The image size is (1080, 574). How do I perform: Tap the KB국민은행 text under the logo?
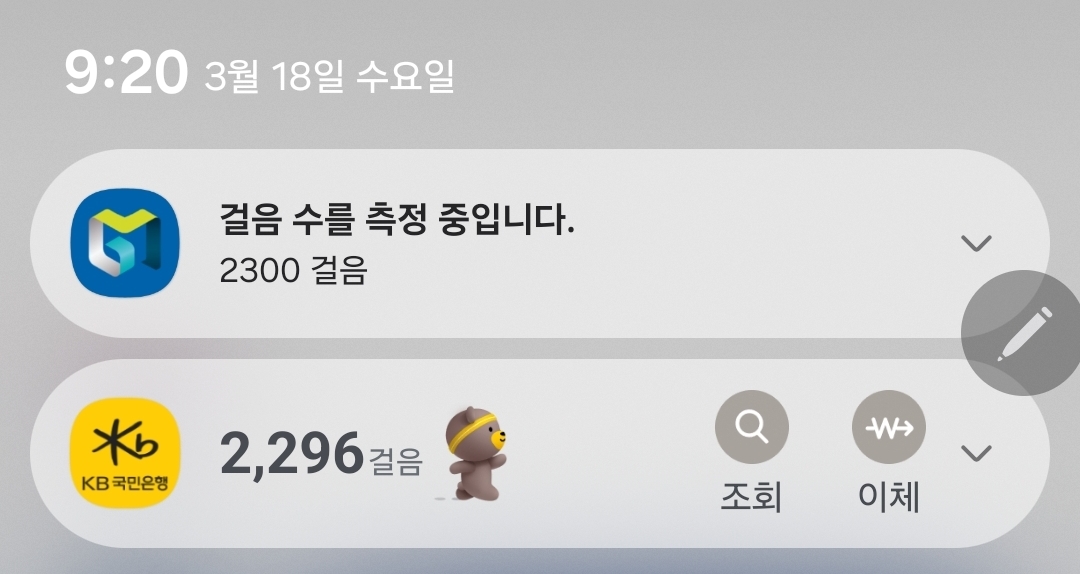click(x=125, y=483)
